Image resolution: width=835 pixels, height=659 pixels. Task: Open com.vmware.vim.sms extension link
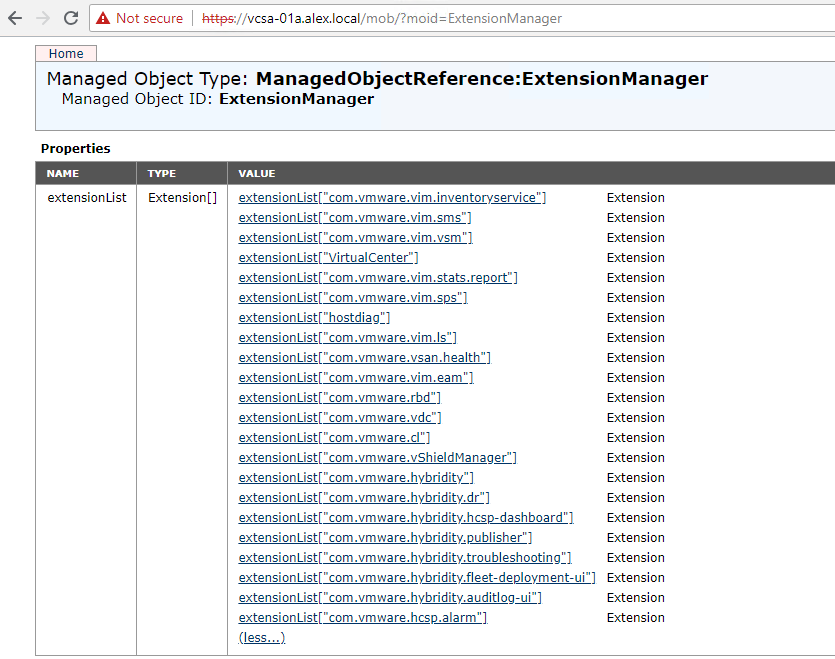pyautogui.click(x=355, y=217)
